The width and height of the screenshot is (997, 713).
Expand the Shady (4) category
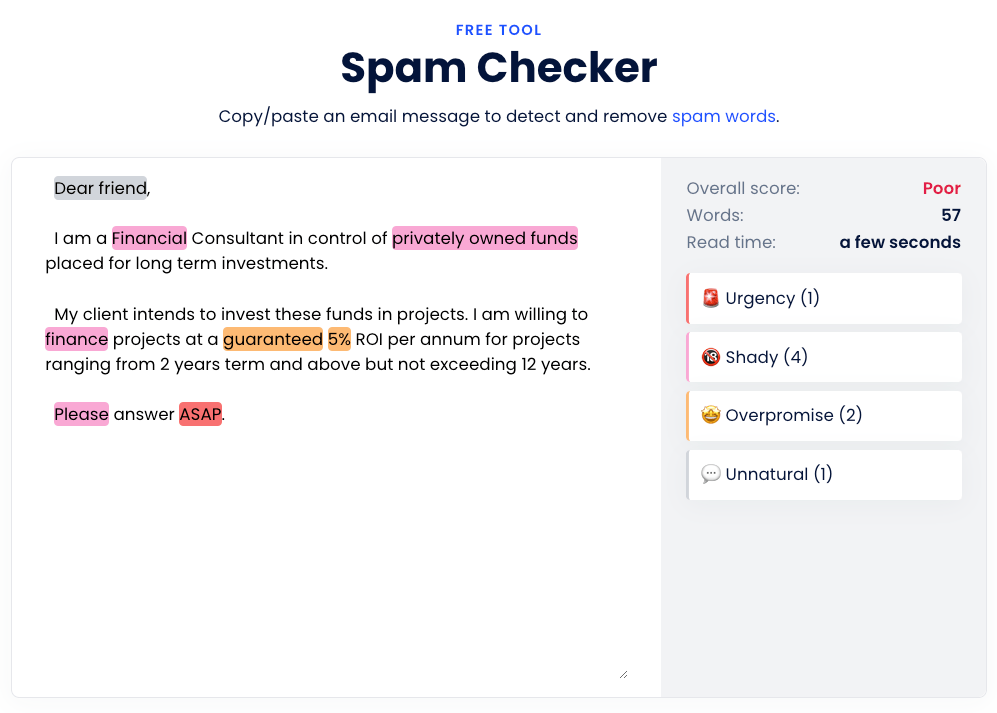point(824,357)
